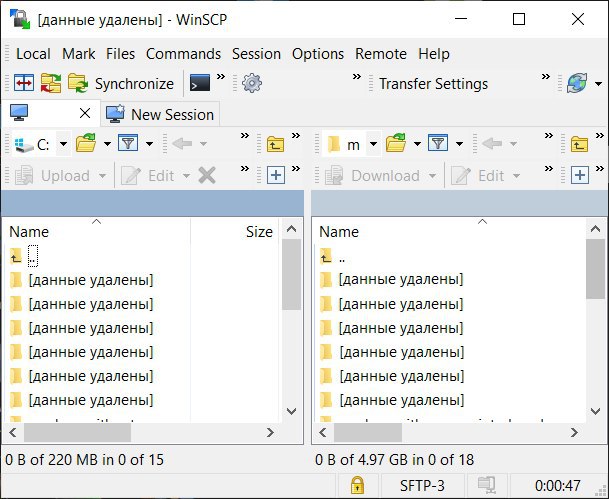Viewport: 609px width, 499px height.
Task: Click the remote panel plus icon
Action: pos(579,176)
